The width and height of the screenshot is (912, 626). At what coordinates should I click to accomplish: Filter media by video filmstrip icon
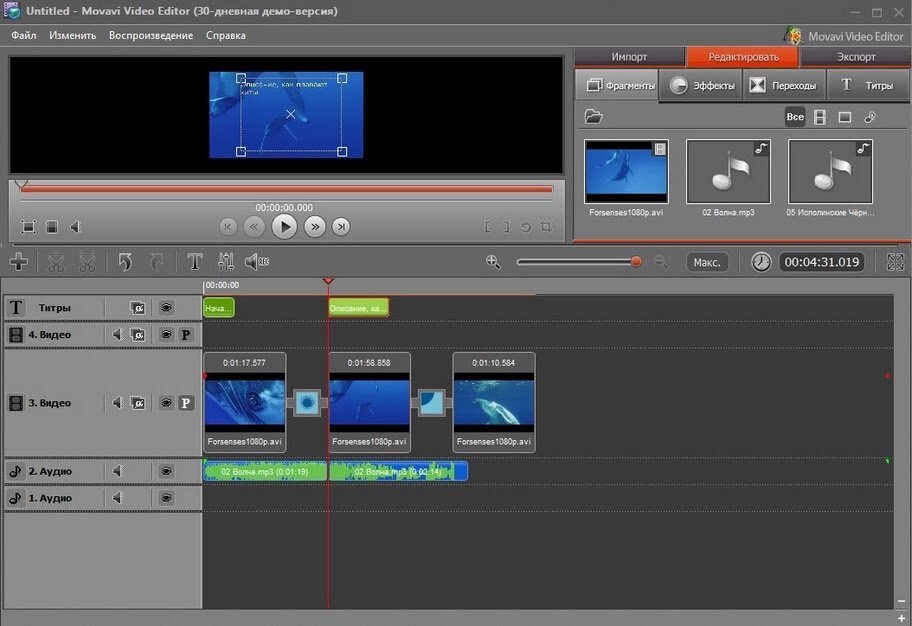click(x=820, y=117)
